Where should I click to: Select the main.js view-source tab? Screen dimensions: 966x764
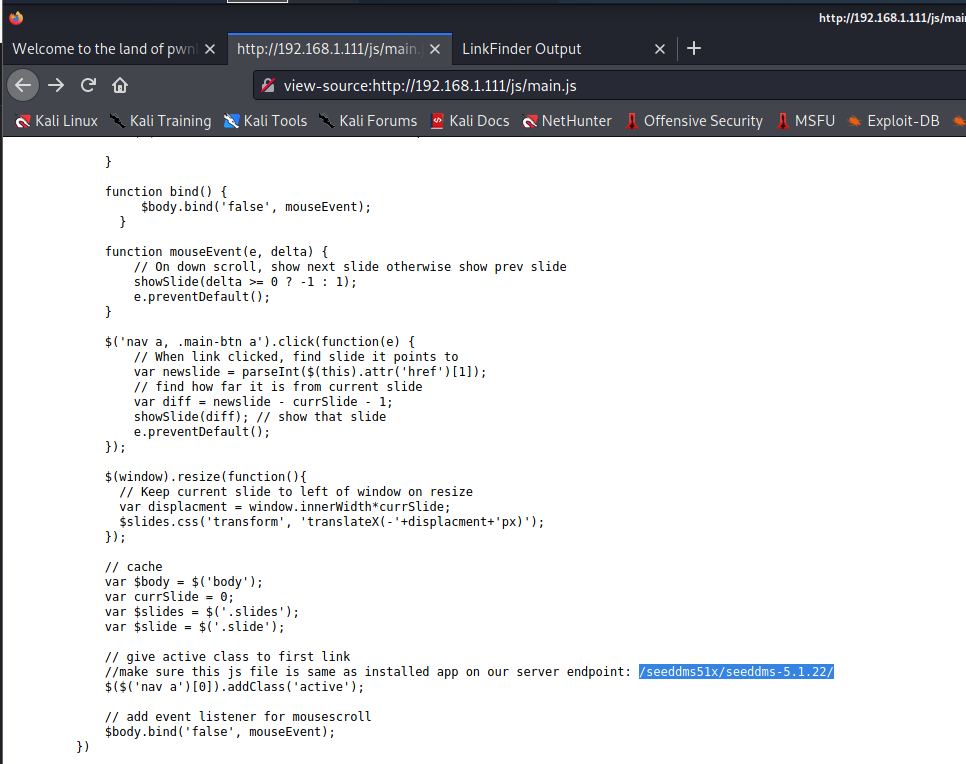click(330, 49)
